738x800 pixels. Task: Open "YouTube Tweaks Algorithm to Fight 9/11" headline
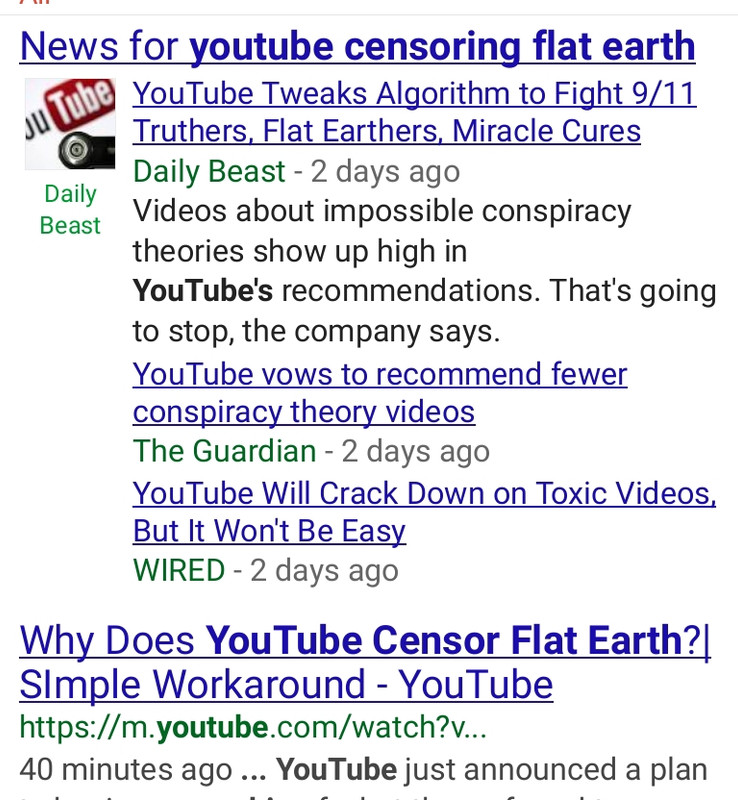click(414, 94)
